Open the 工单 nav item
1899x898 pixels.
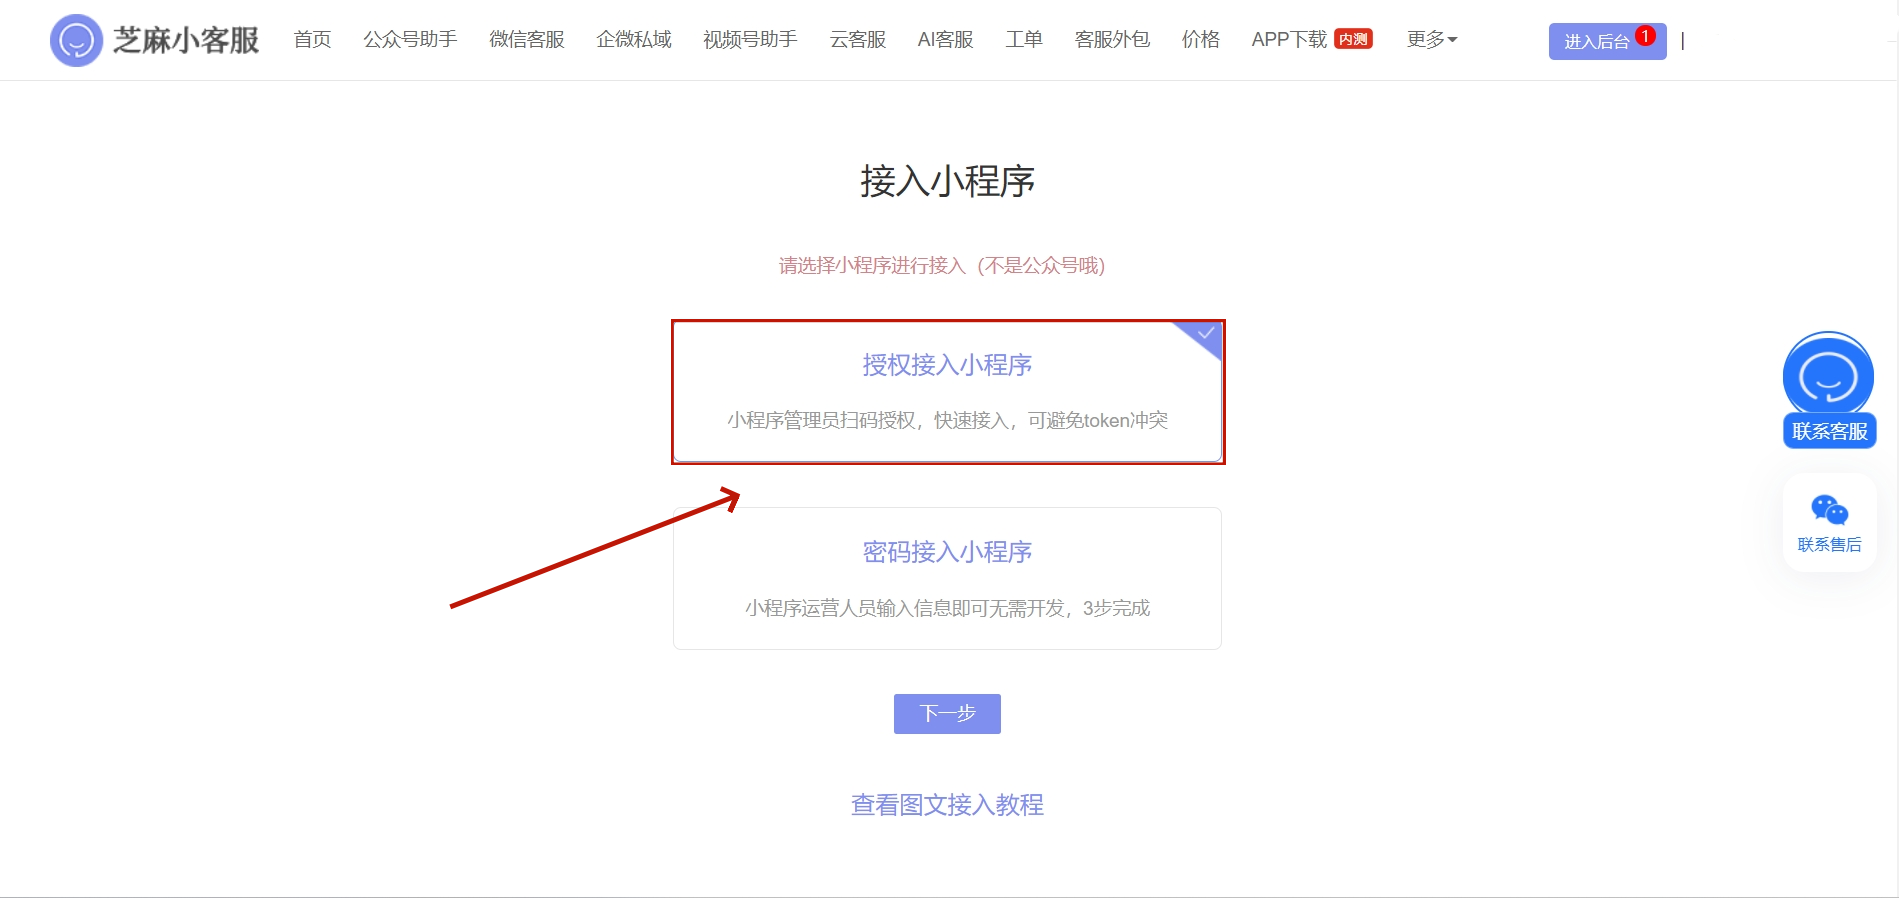click(x=1024, y=39)
